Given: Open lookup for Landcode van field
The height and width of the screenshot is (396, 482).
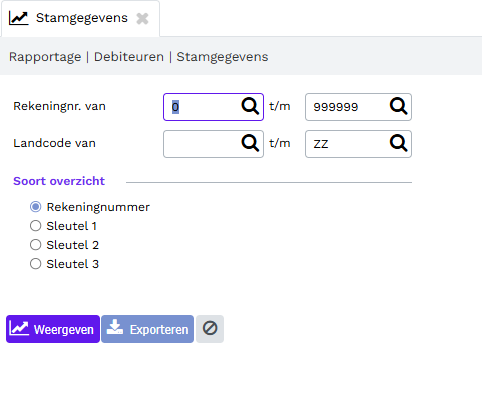Looking at the screenshot, I should 250,143.
